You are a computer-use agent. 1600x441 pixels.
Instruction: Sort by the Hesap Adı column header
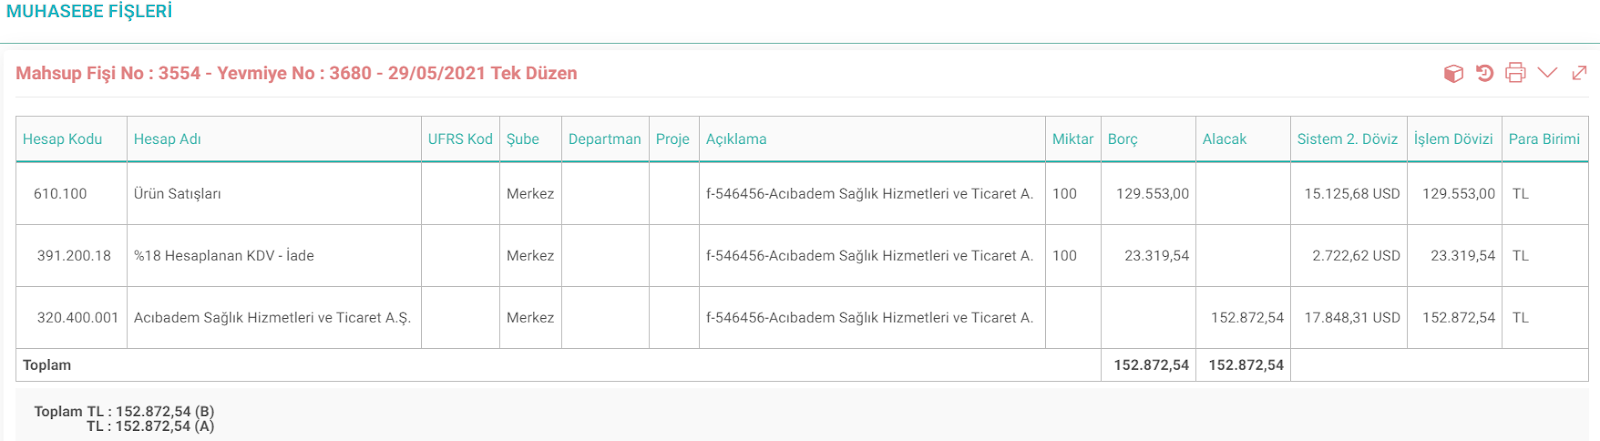click(x=167, y=139)
